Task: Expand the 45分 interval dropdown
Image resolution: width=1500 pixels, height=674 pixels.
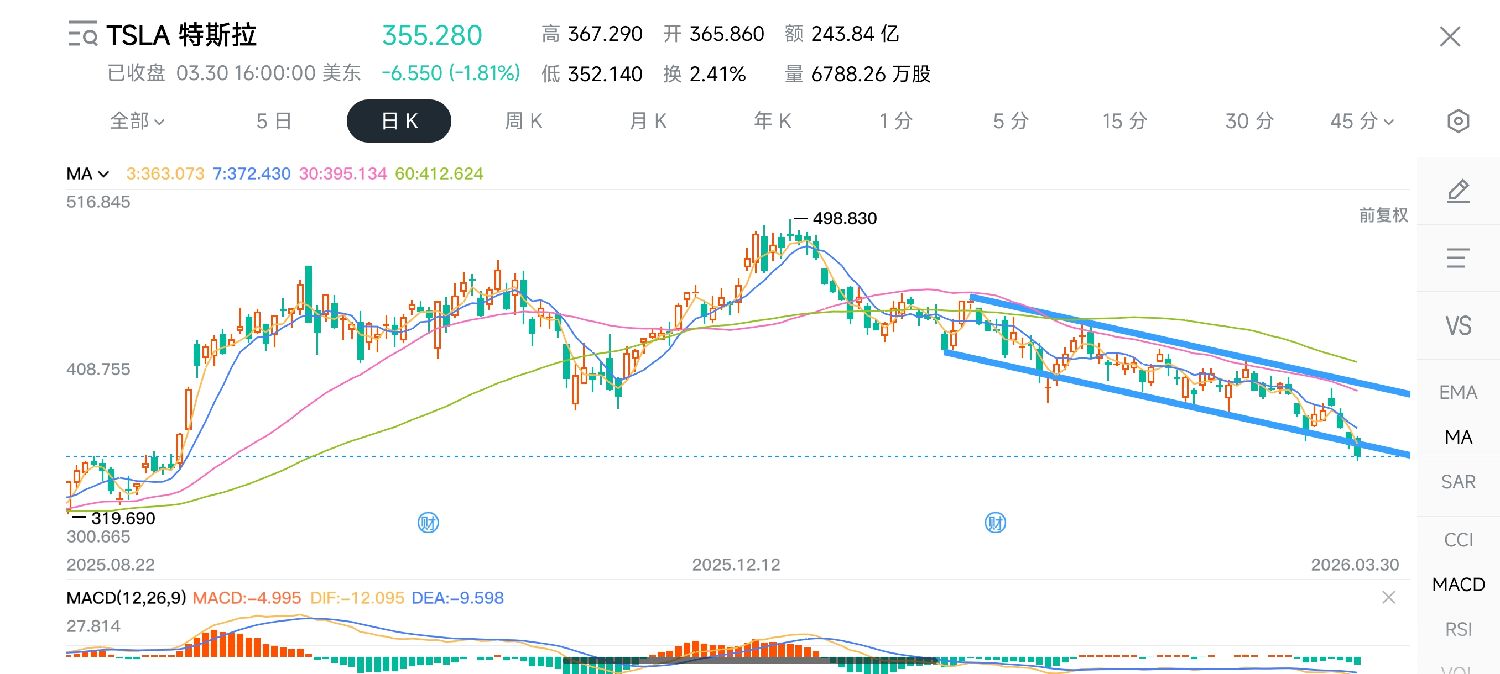Action: 1361,121
